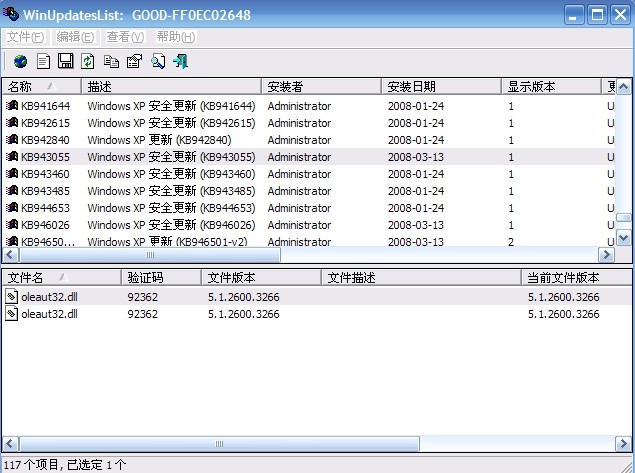The height and width of the screenshot is (473, 635).
Task: Click description 'Windows XP 更新 (KB946501-v2)'
Action: (167, 242)
